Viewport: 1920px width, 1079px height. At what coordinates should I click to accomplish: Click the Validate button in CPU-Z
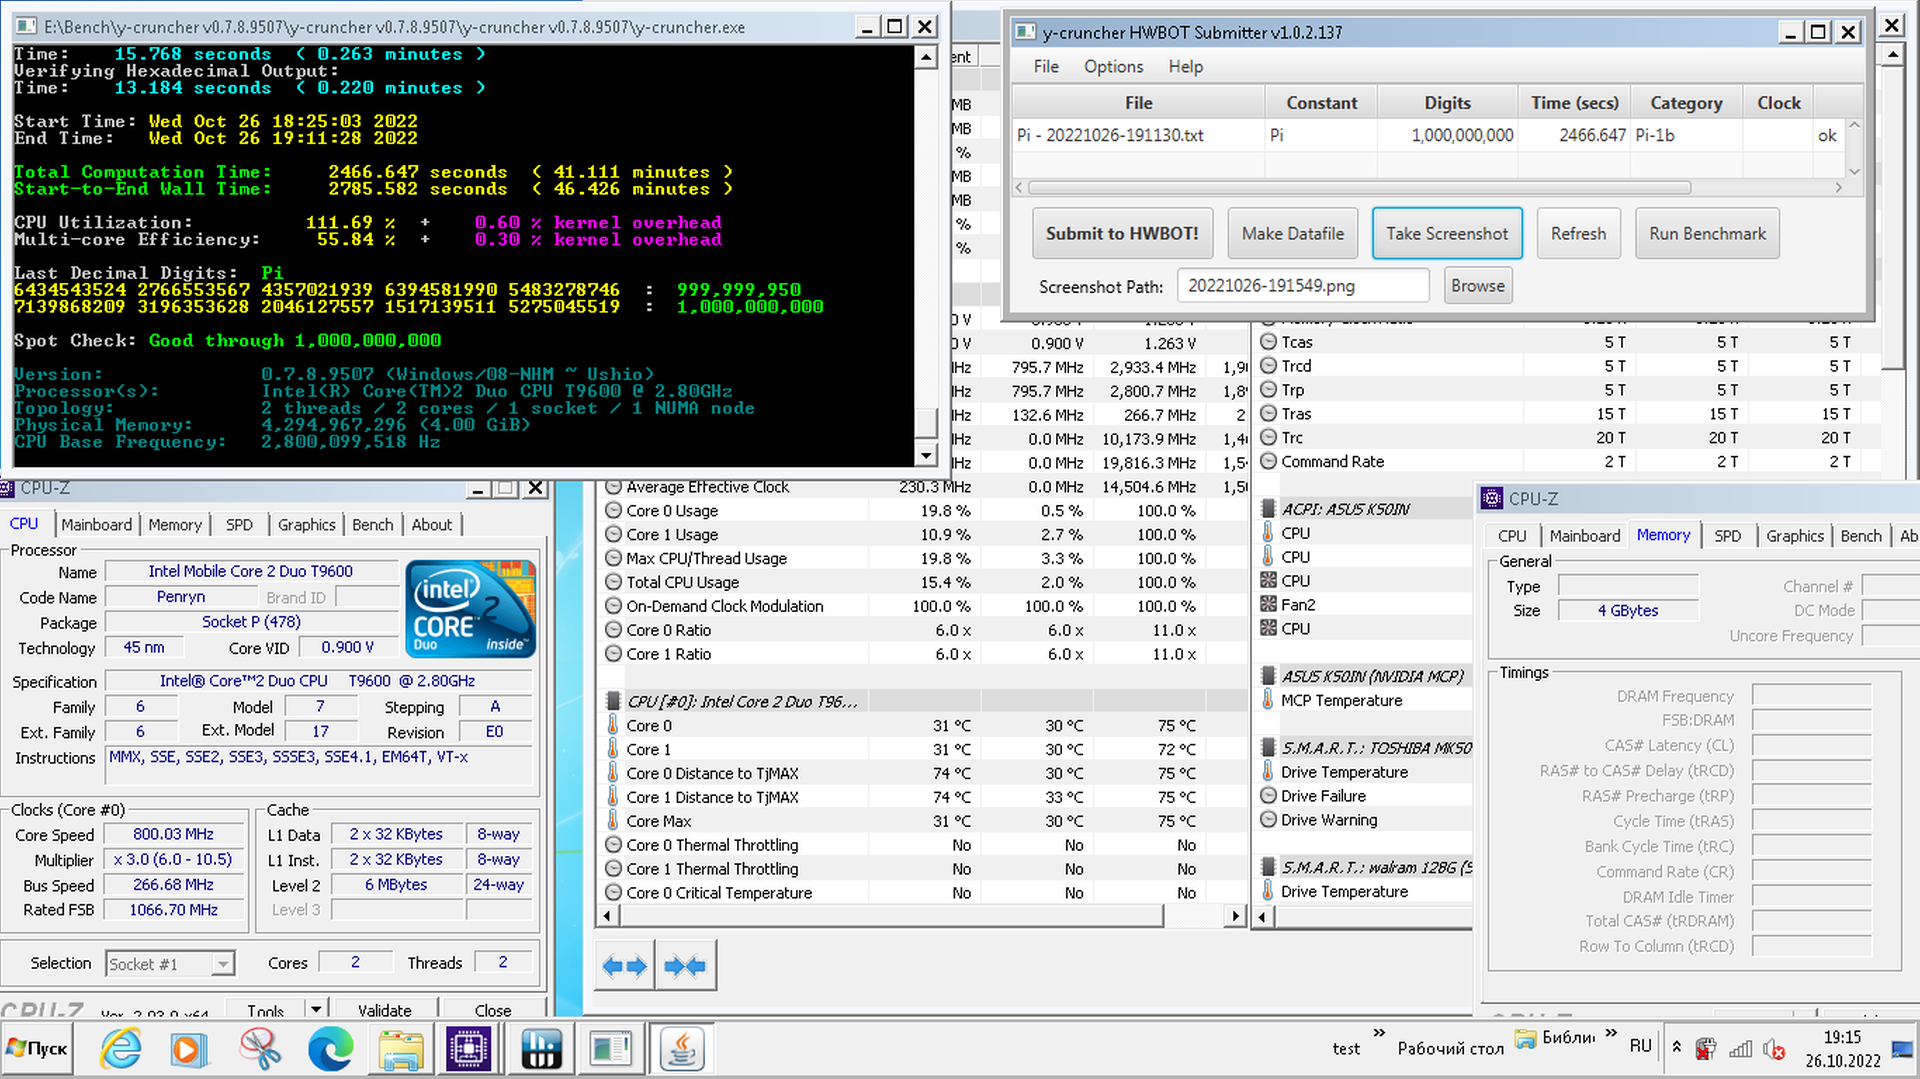[x=384, y=1010]
